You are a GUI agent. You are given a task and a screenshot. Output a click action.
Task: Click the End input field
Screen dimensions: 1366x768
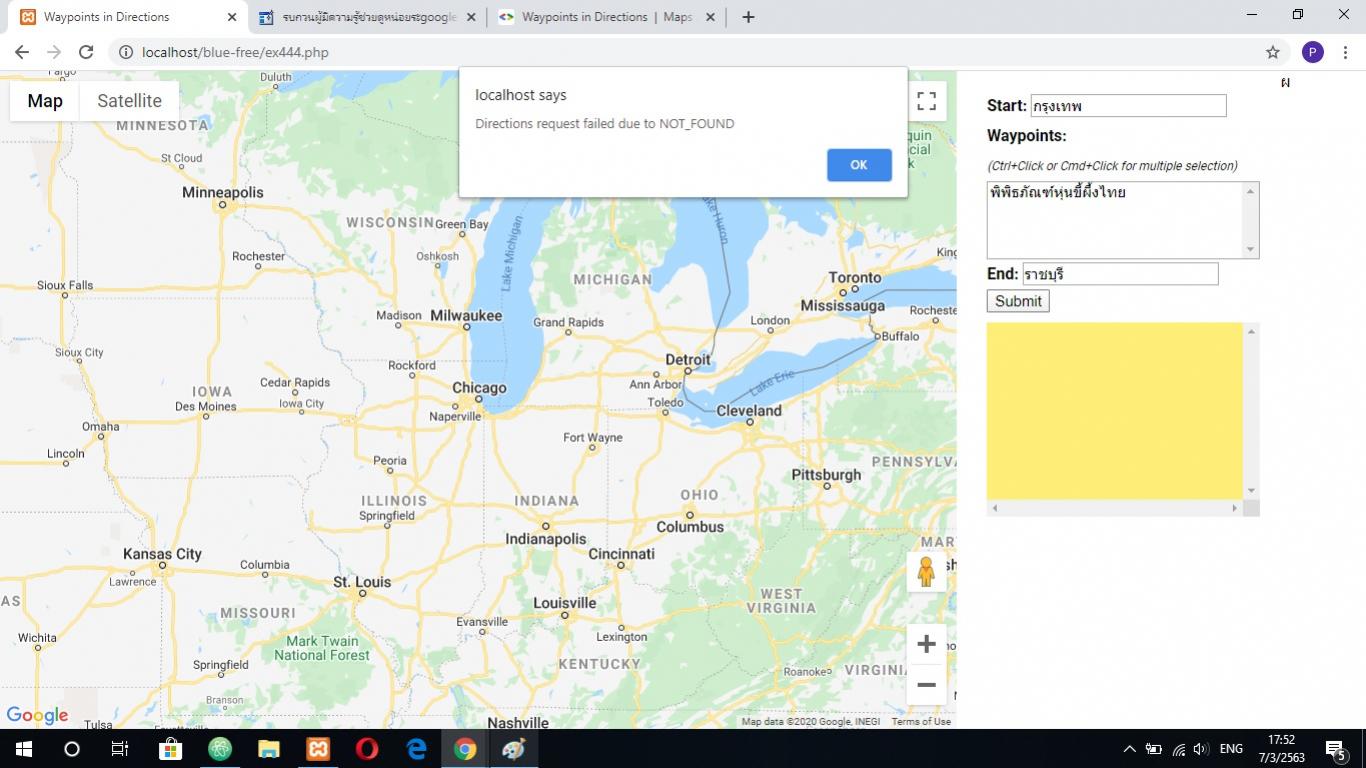pos(1120,274)
